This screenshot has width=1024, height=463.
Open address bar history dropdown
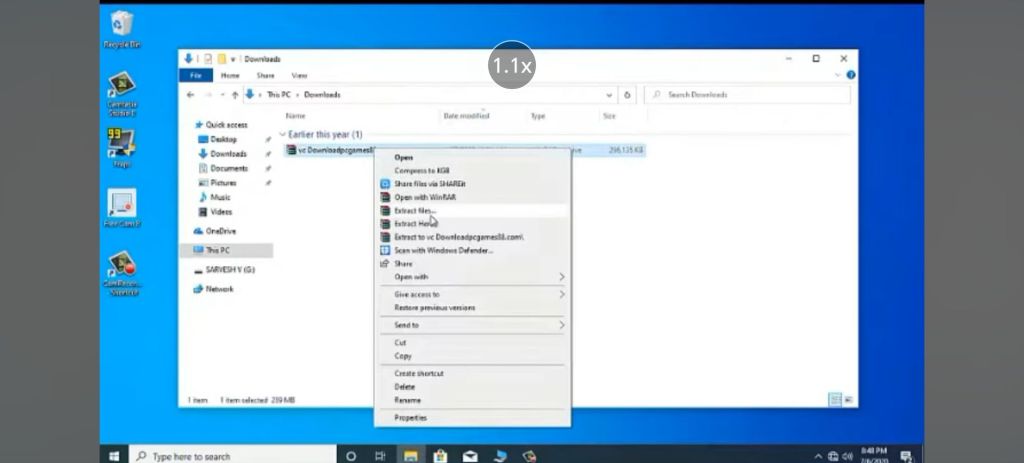click(610, 95)
